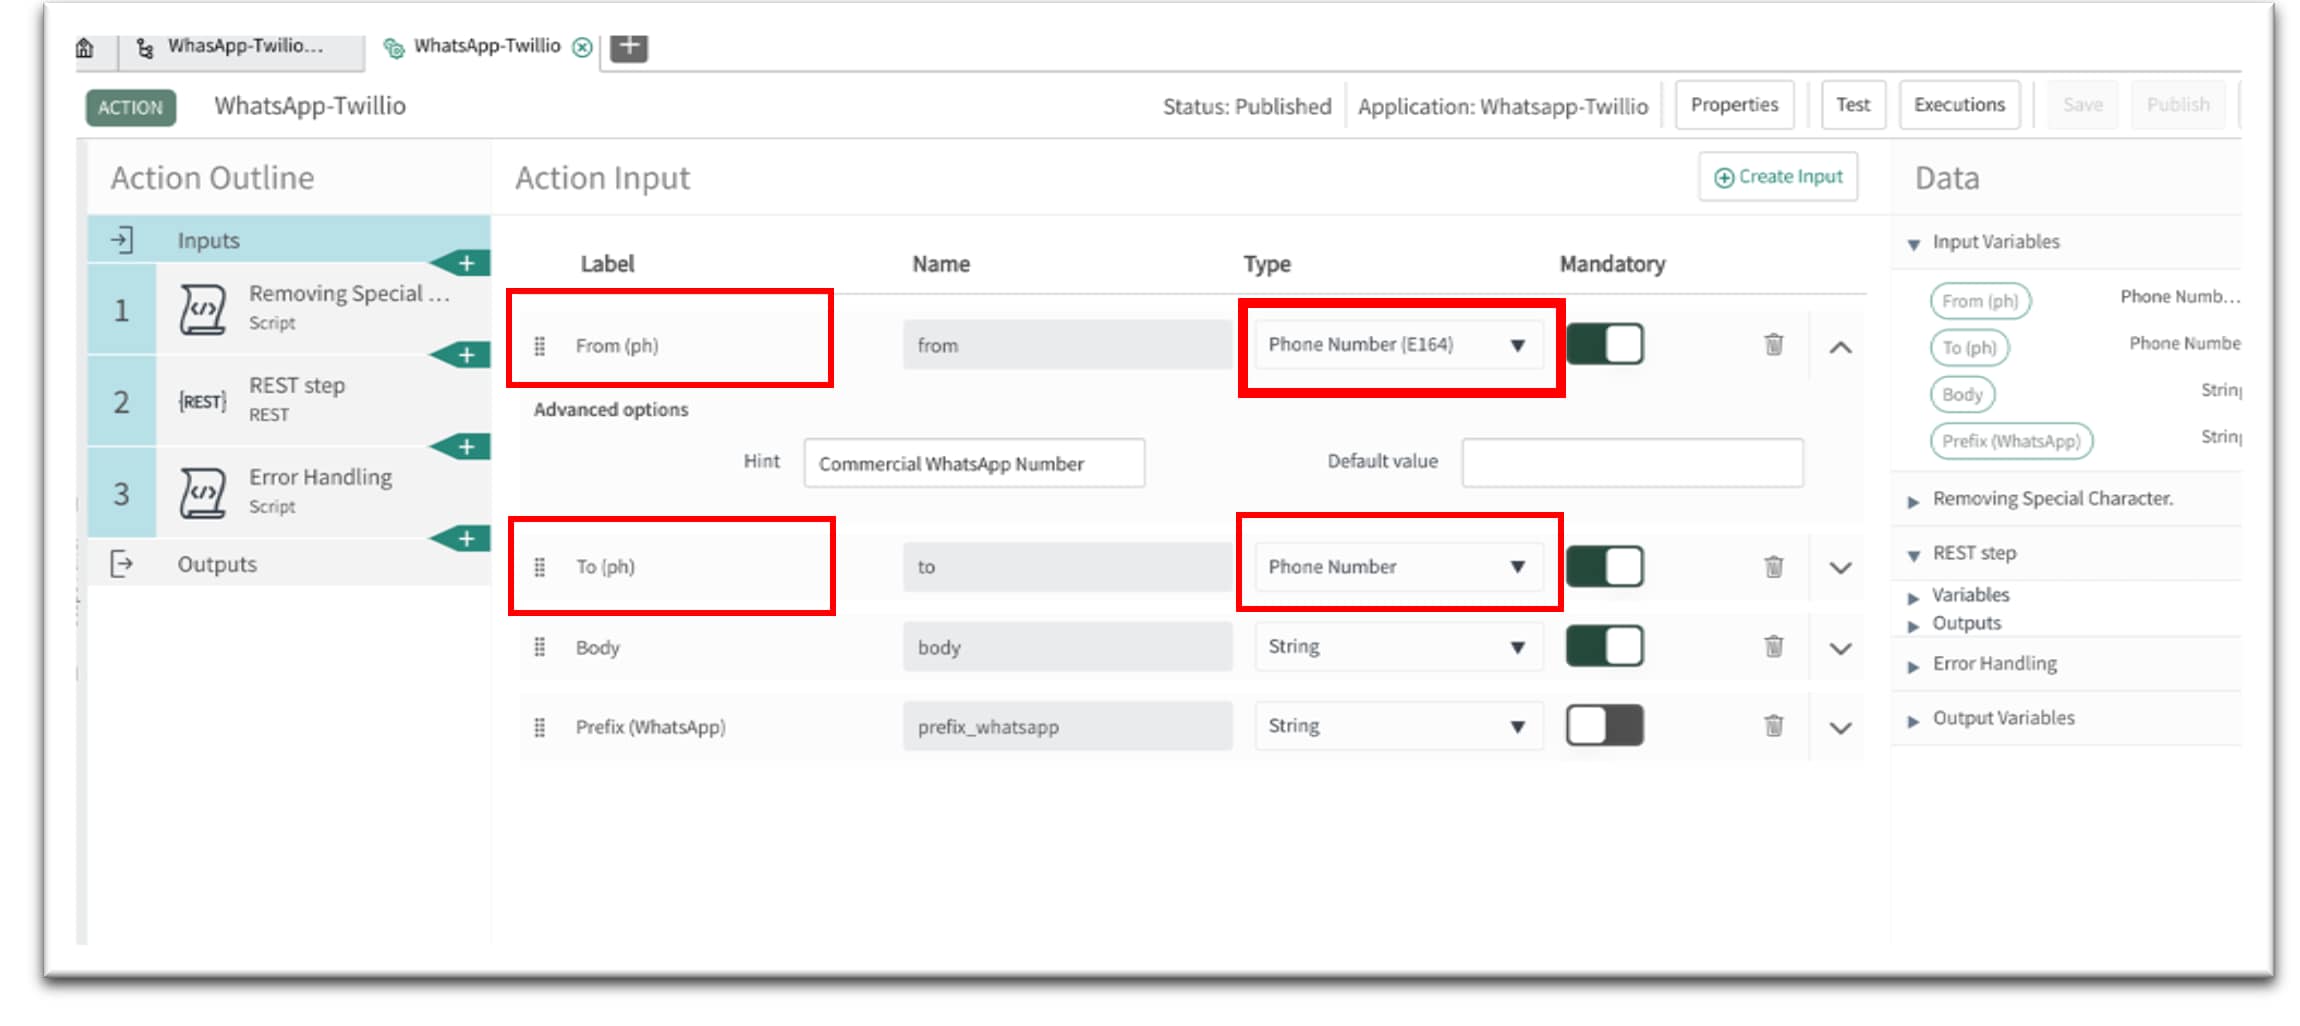Image resolution: width=2300 pixels, height=1026 pixels.
Task: Enable Mandatory for Prefix (WhatsApp)
Action: (1604, 725)
